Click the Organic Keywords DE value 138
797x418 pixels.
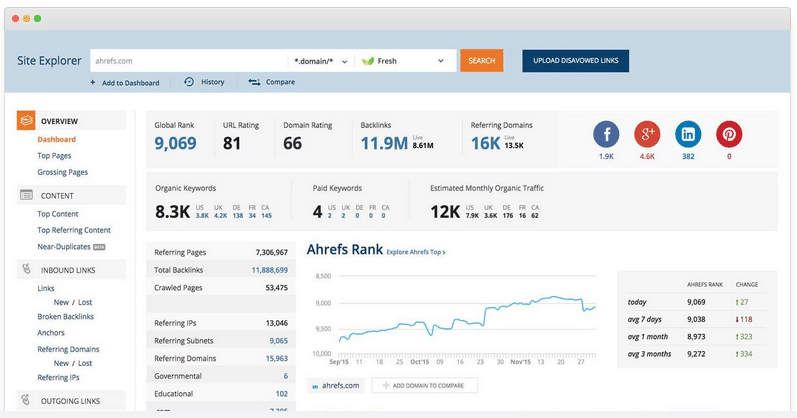click(237, 216)
